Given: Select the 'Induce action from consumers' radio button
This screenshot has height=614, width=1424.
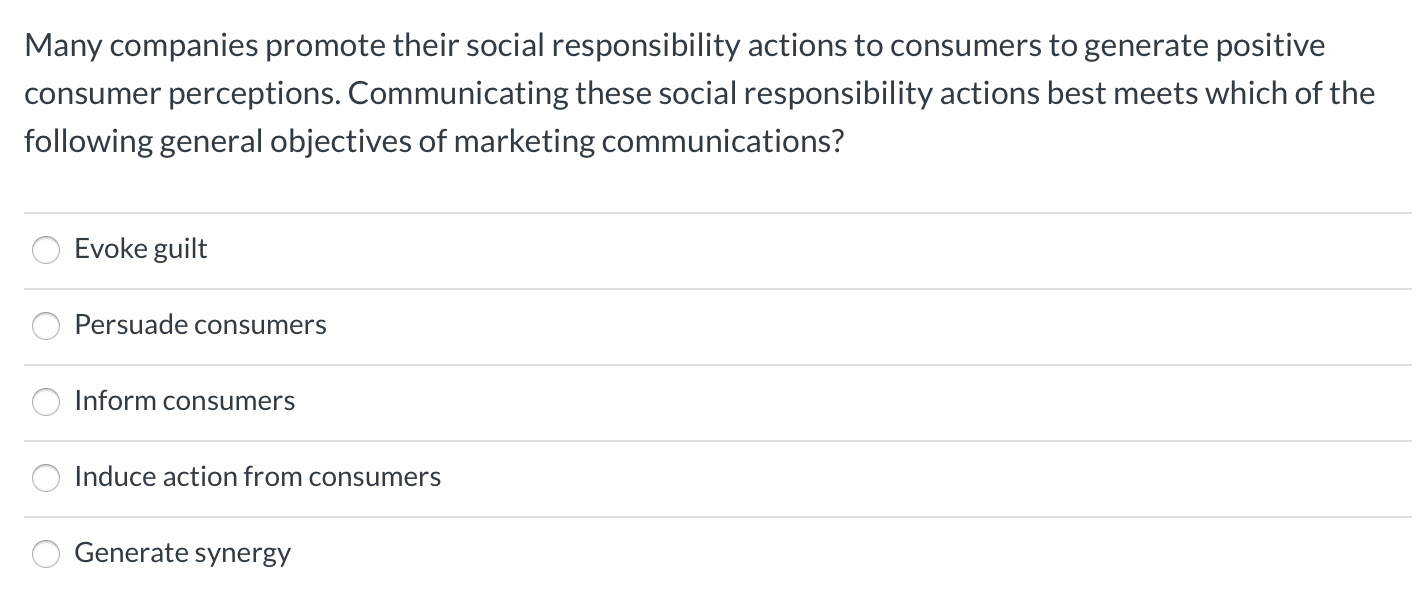Looking at the screenshot, I should [46, 478].
